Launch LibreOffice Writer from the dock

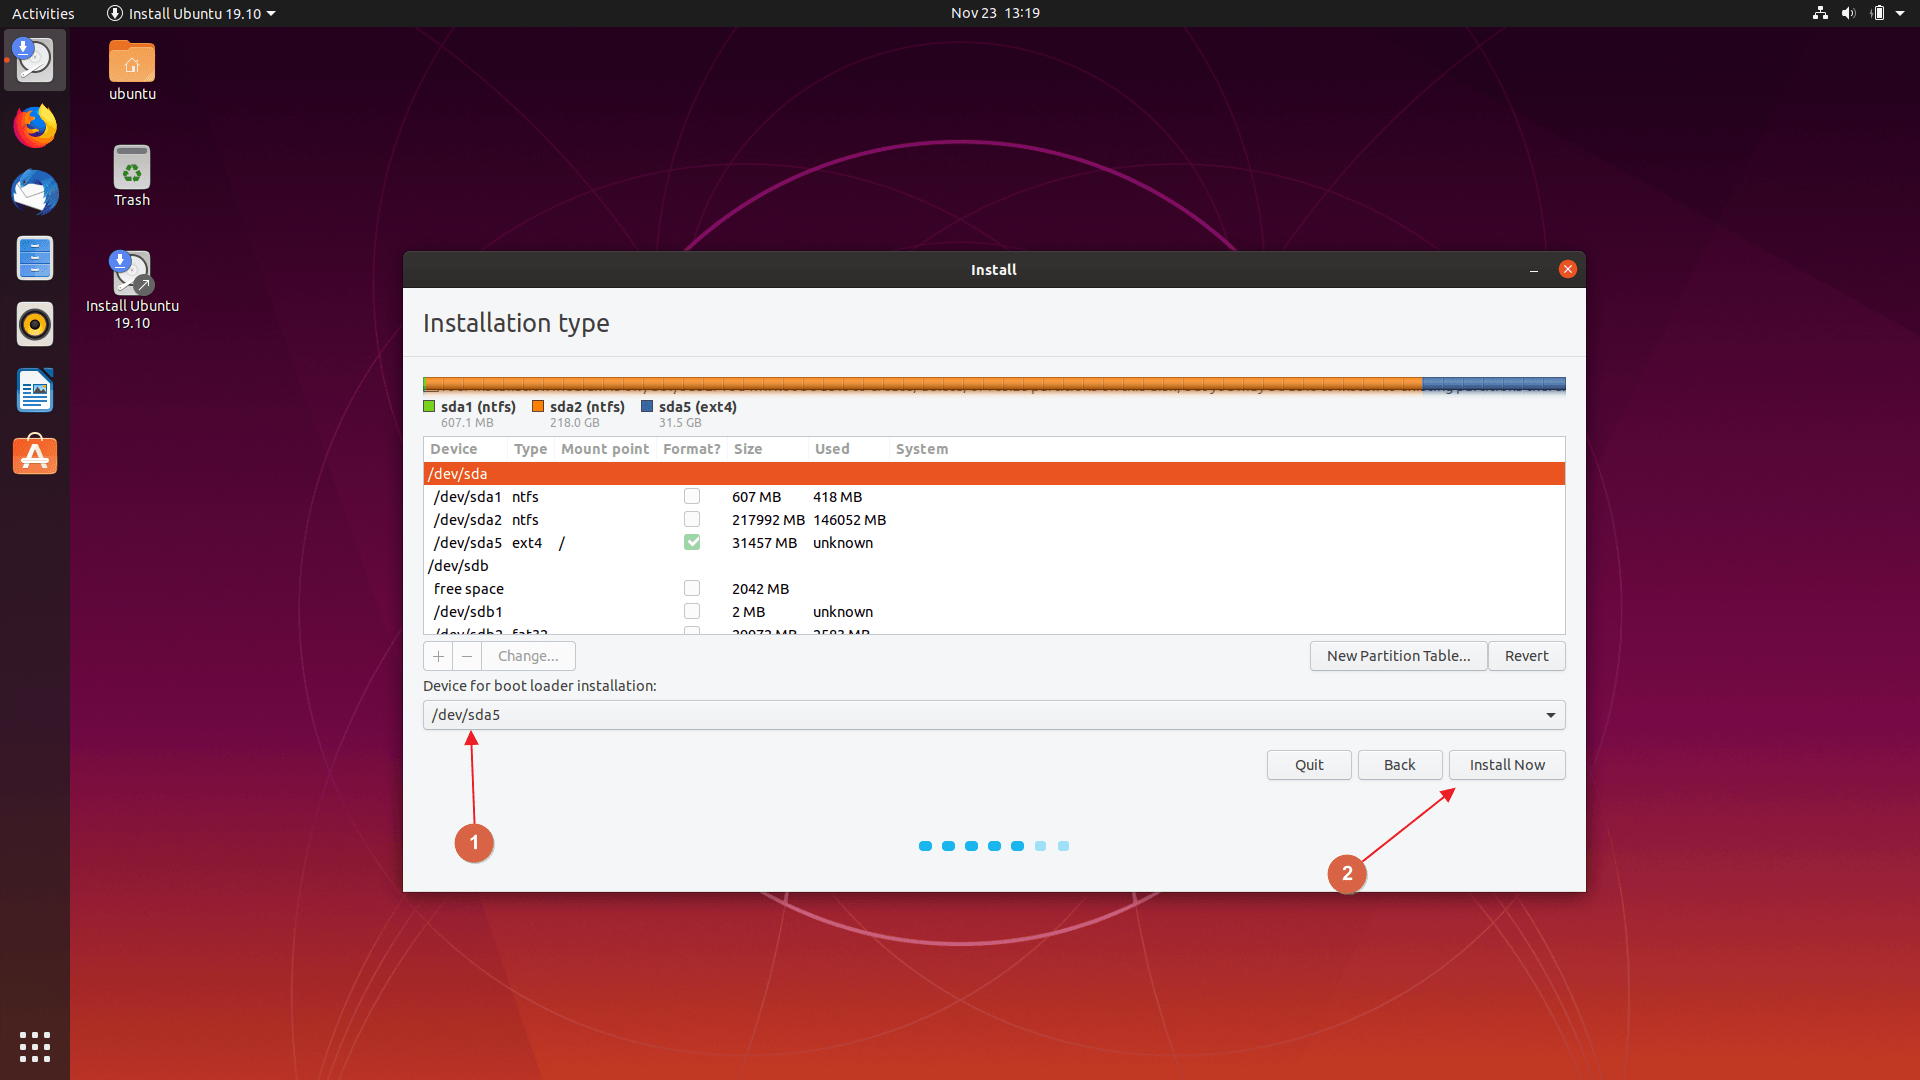click(x=35, y=391)
